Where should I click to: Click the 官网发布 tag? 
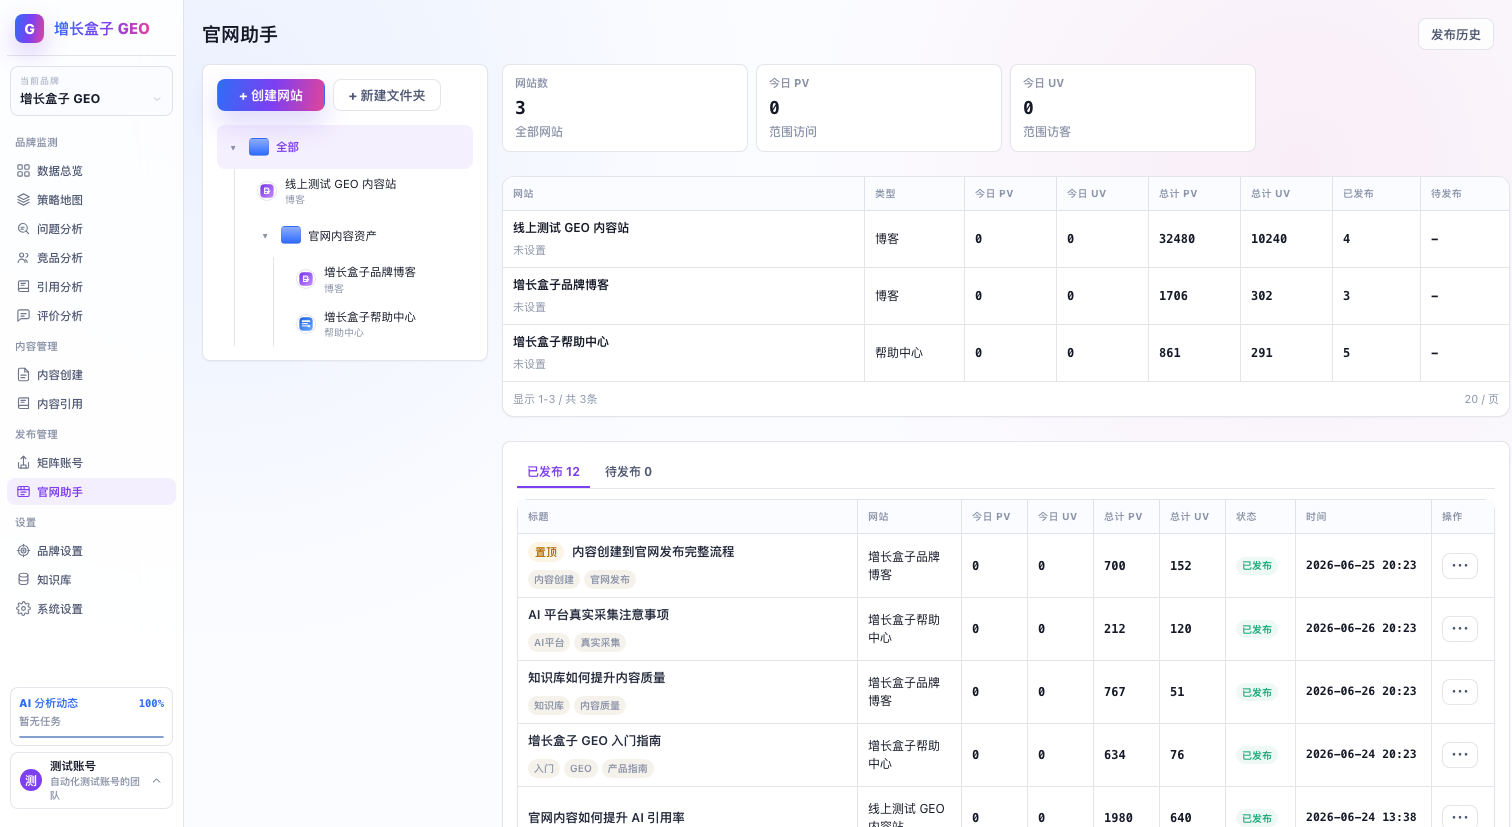coord(610,580)
